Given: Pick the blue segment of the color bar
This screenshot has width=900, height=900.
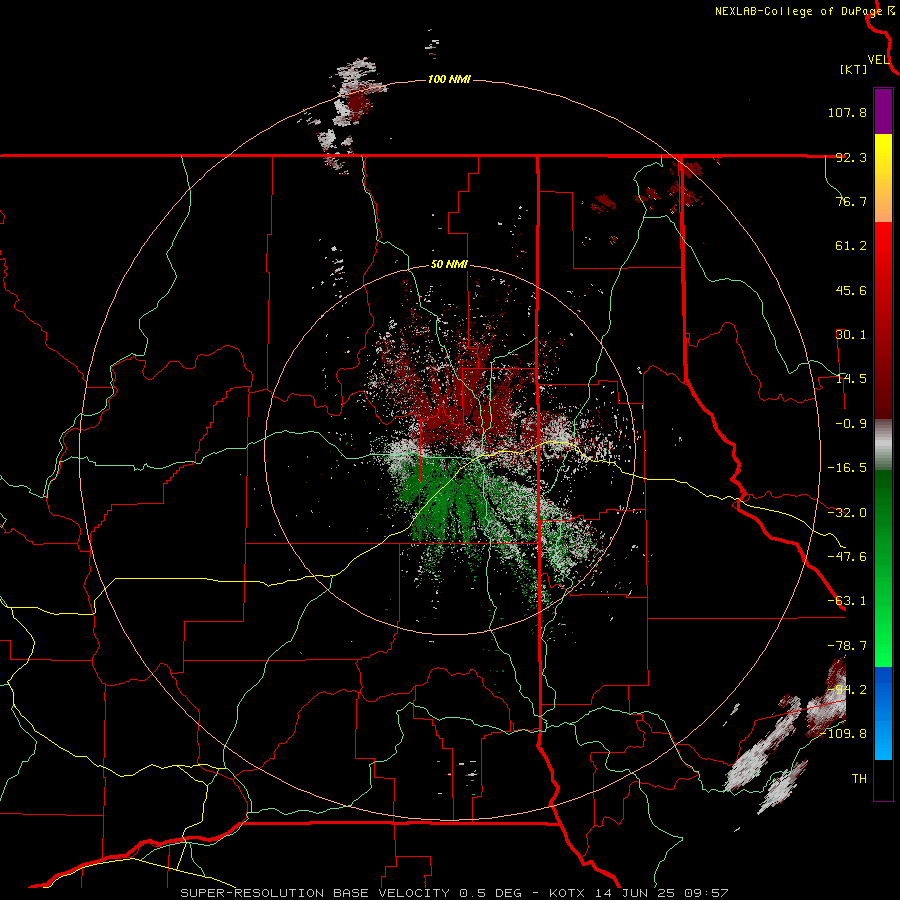Looking at the screenshot, I should coord(883,713).
